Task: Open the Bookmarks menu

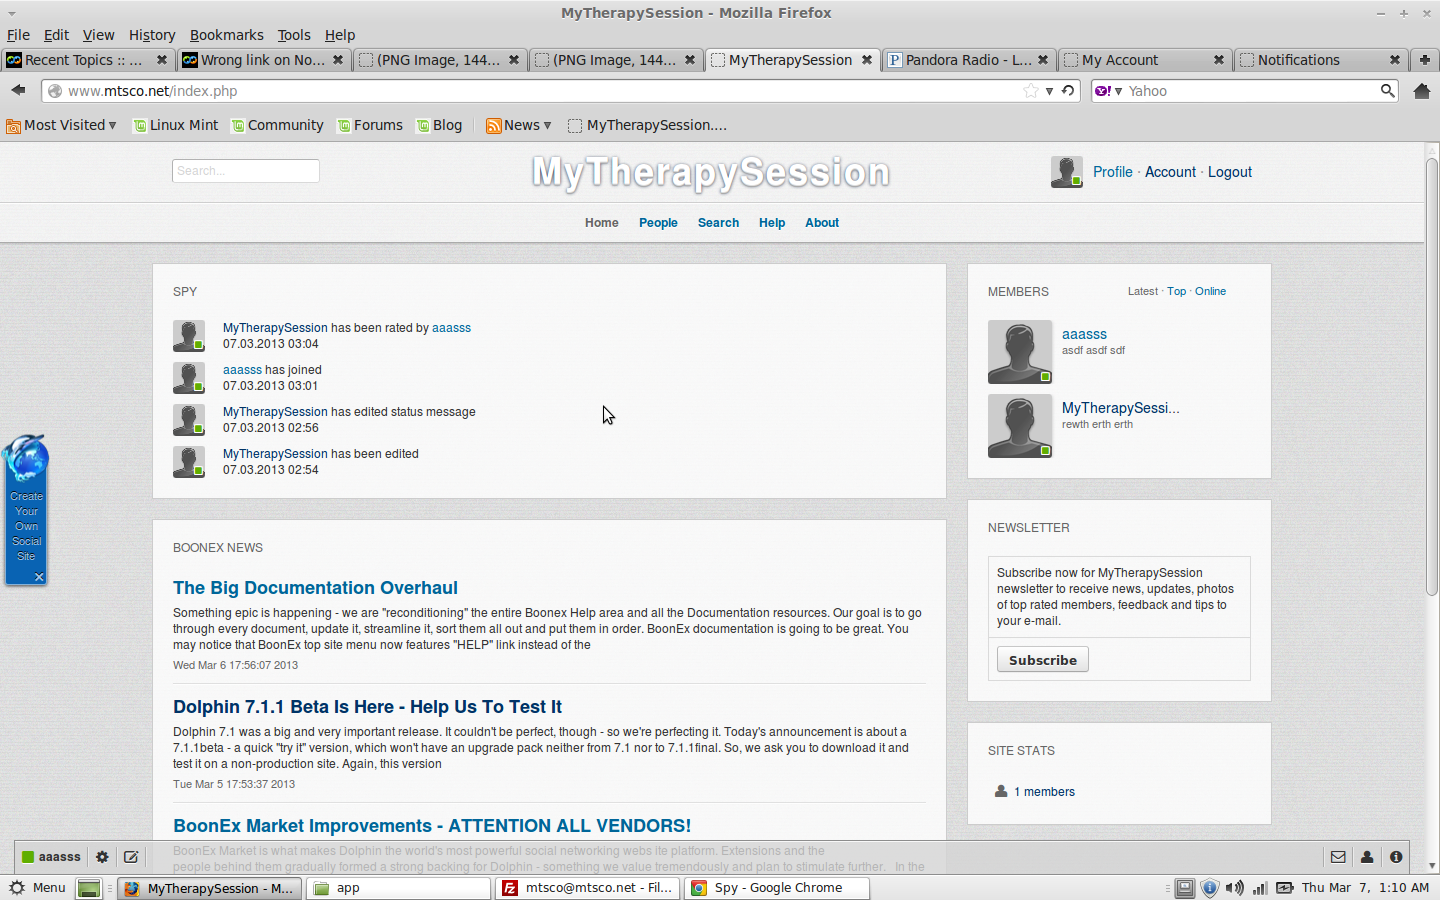Action: tap(226, 35)
